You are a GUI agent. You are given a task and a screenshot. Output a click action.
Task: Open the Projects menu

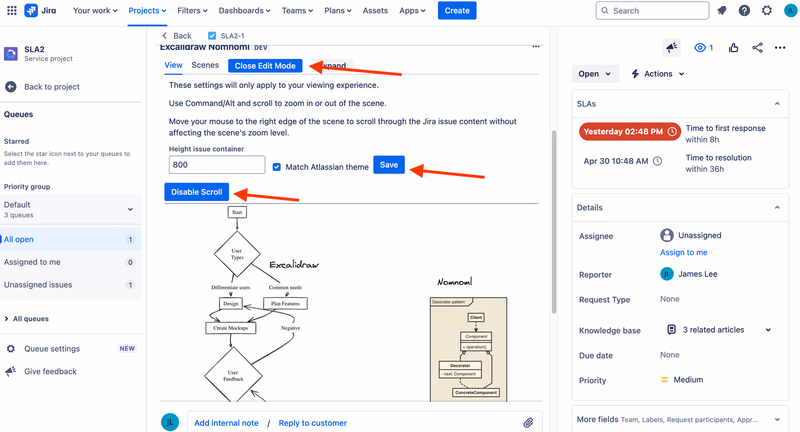pyautogui.click(x=147, y=10)
